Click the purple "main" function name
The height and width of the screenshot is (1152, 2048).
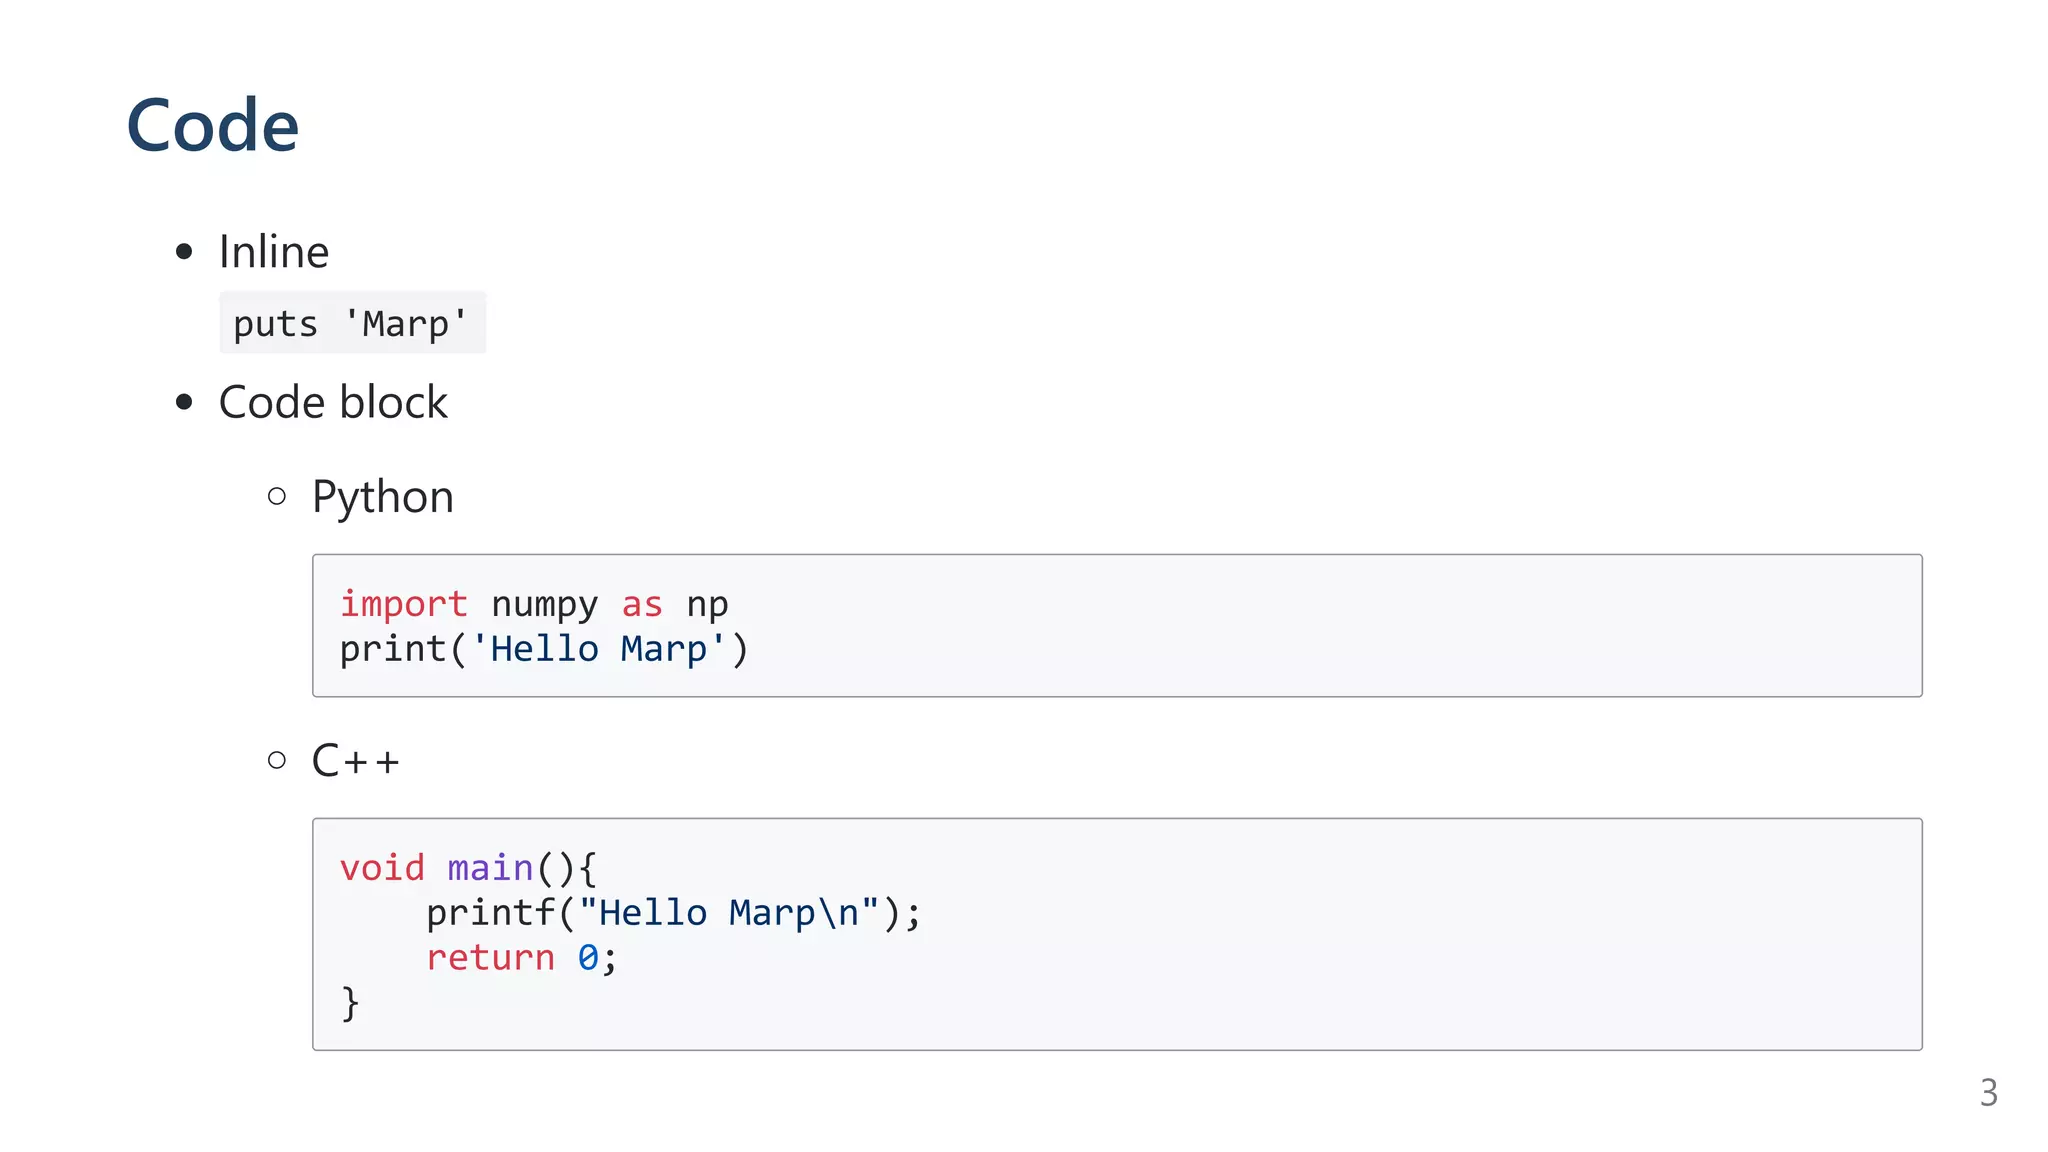[490, 868]
